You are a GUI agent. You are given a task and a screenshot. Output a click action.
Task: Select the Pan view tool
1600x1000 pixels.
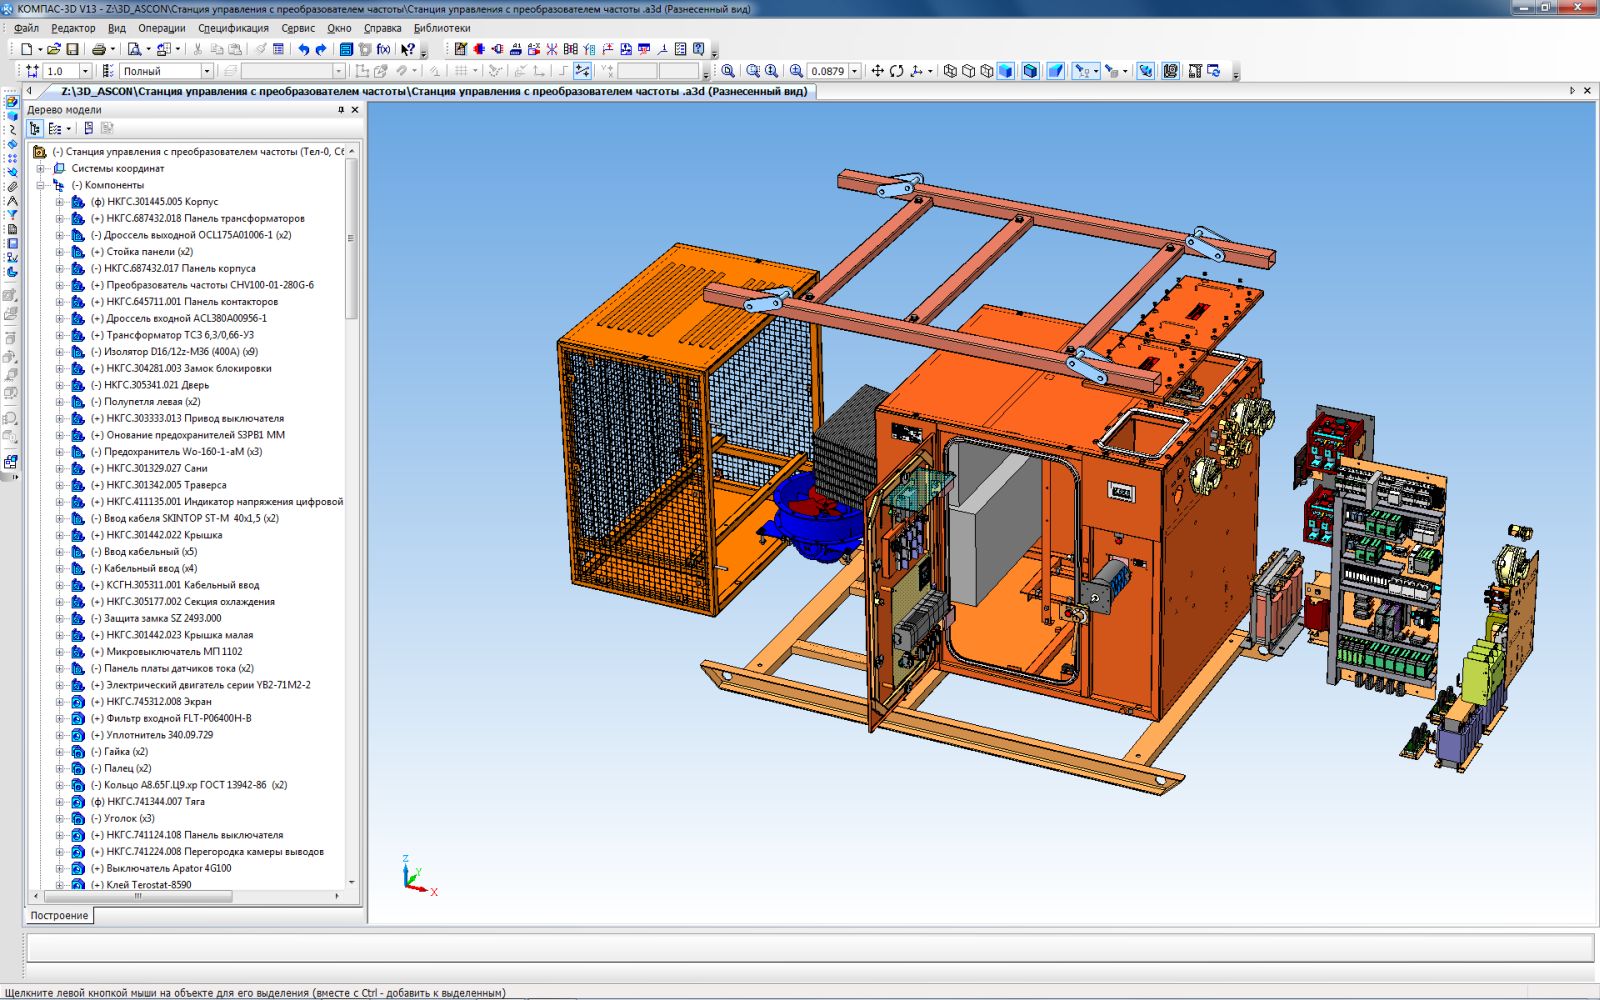(877, 71)
